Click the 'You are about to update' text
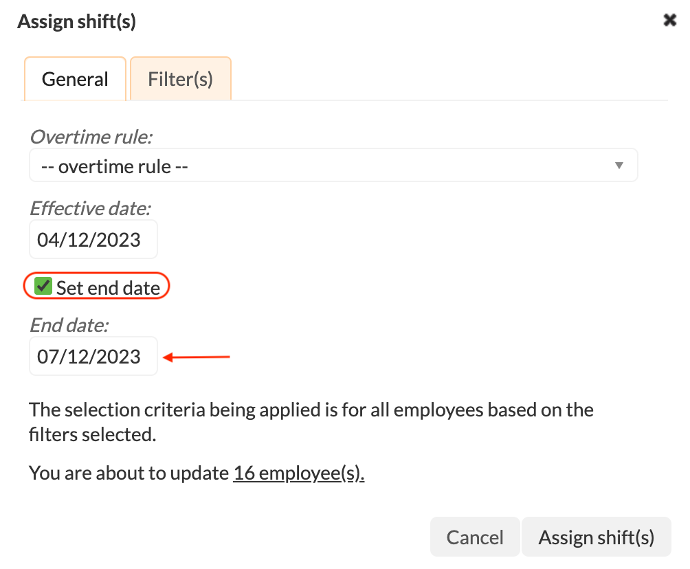 click(129, 473)
